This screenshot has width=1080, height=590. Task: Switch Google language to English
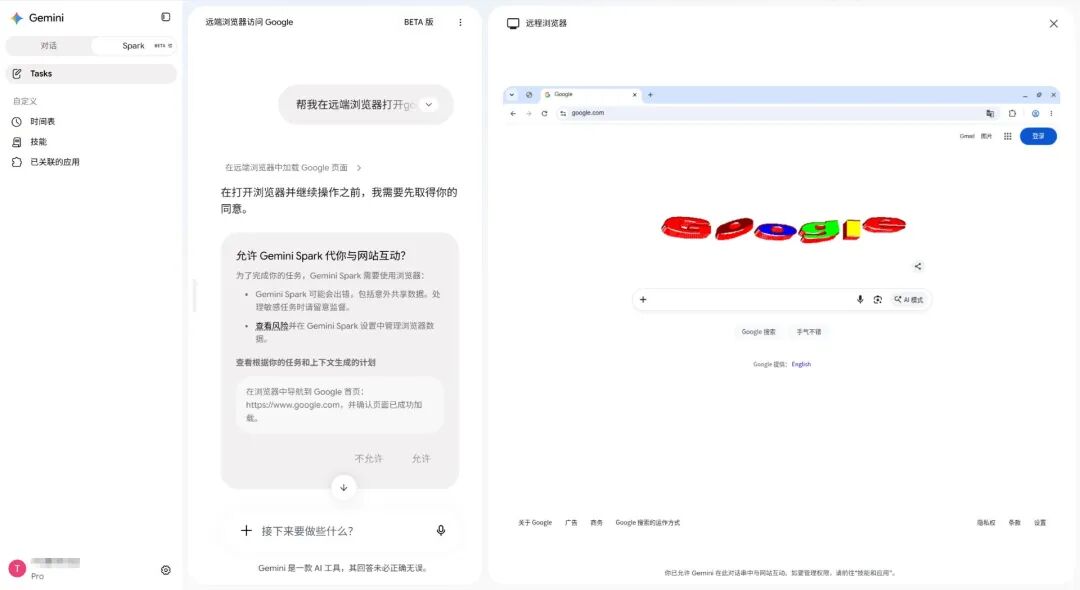(801, 364)
